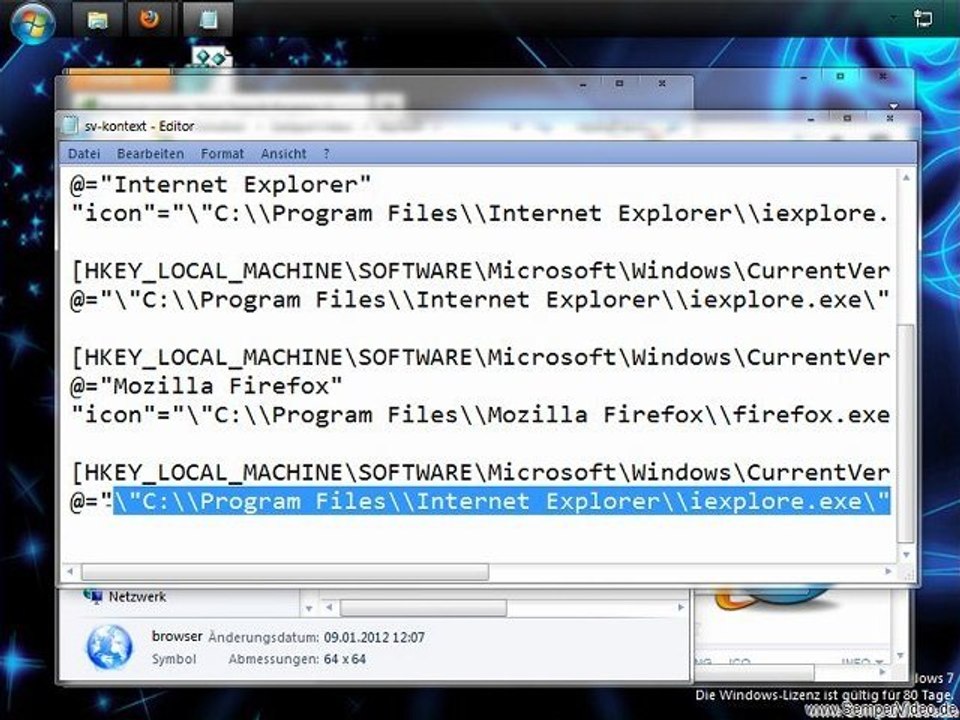960x720 pixels.
Task: Close the rightmost background window
Action: pyautogui.click(x=882, y=77)
